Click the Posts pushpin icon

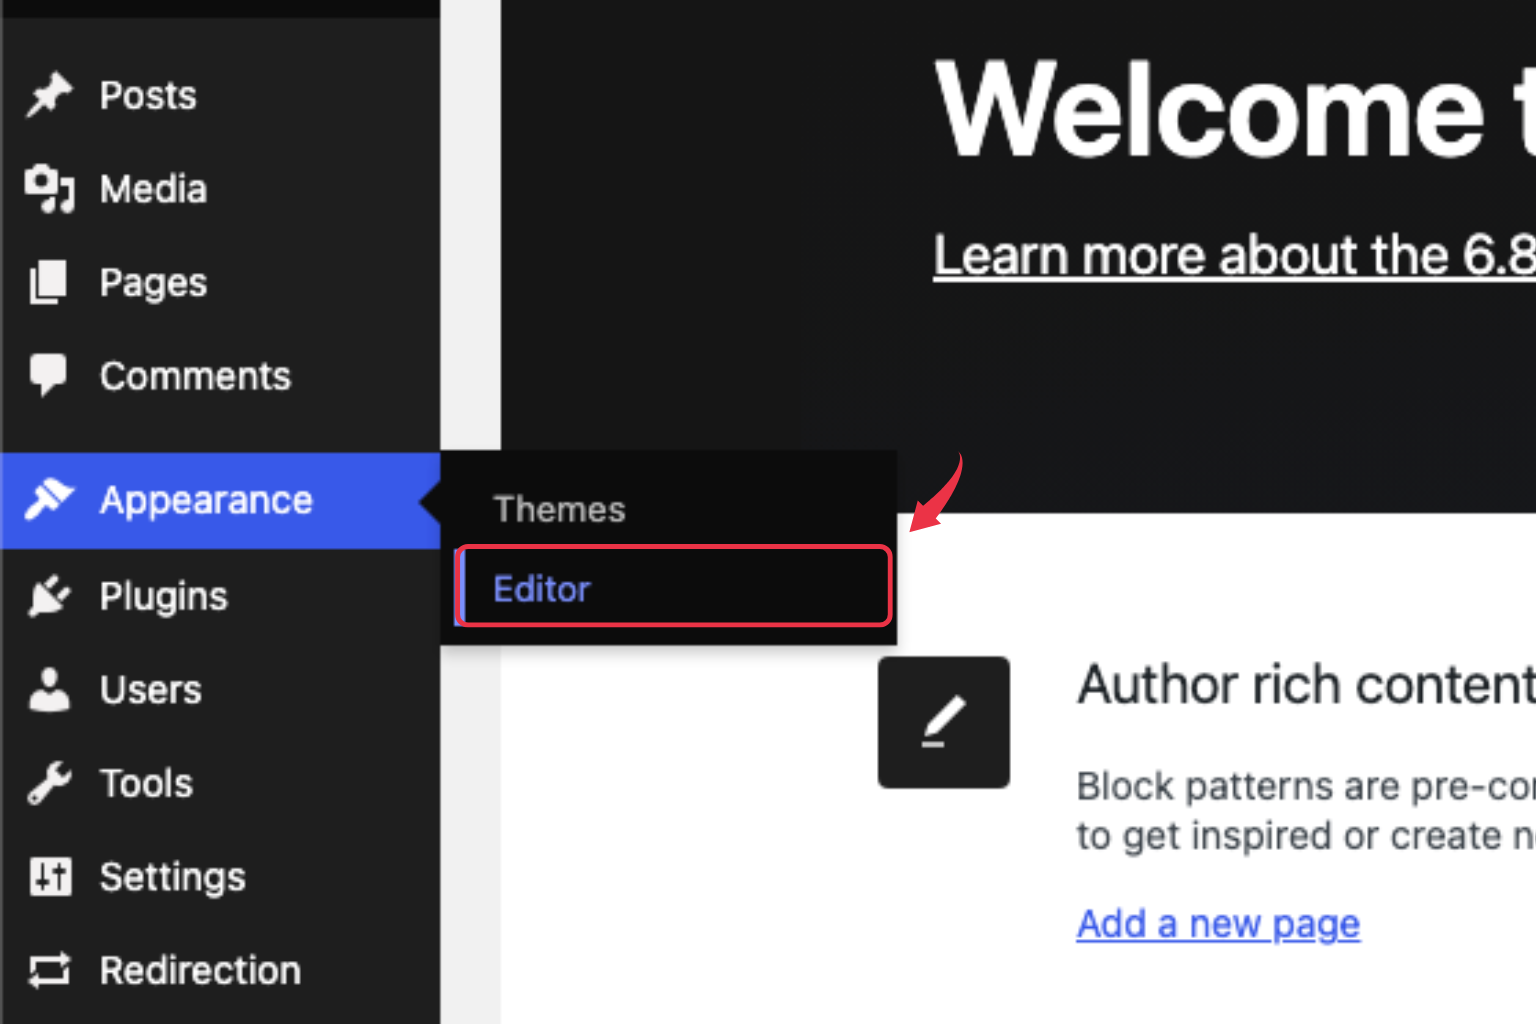[47, 94]
